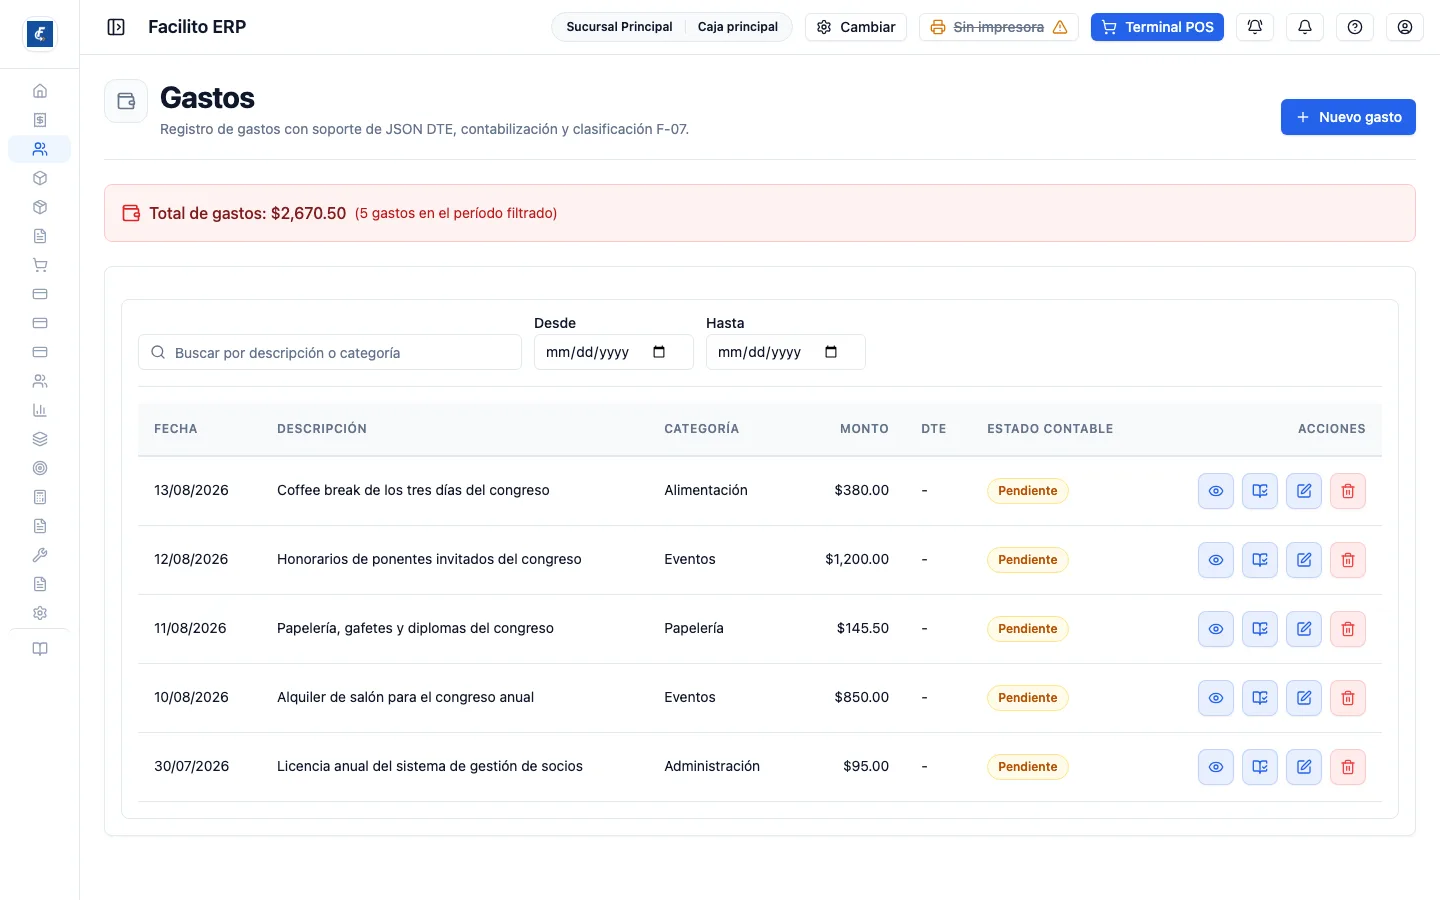Open the notifications bell icon
This screenshot has height=900, width=1440.
[1305, 27]
